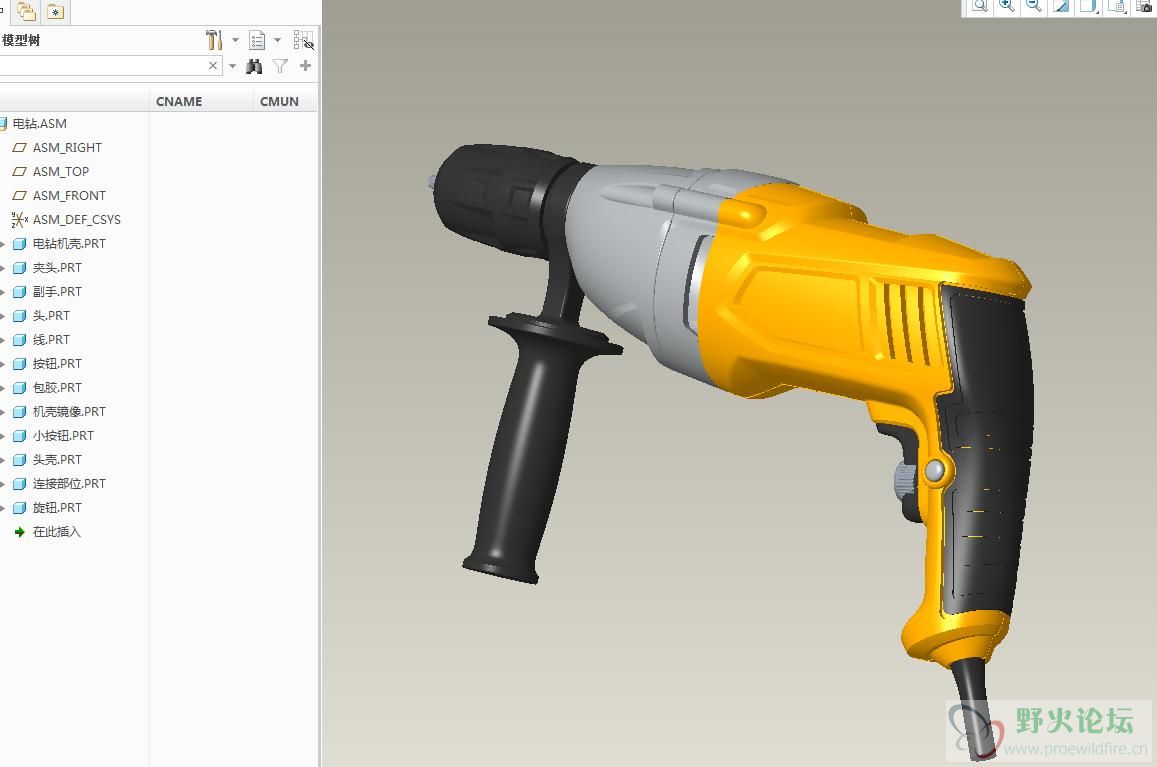The image size is (1157, 767).
Task: Click the repaint screen icon
Action: pos(1061,6)
